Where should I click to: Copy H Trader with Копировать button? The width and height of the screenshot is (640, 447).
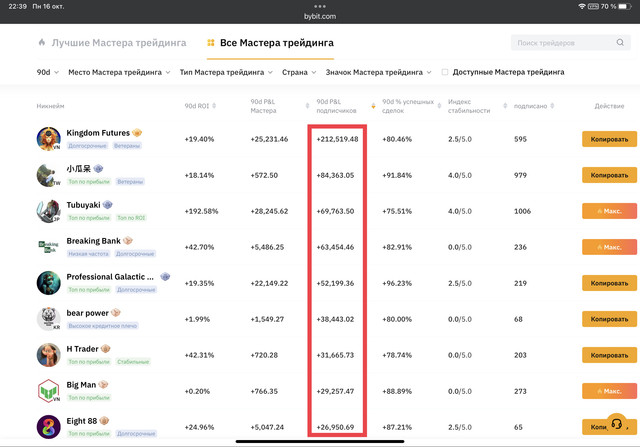609,355
